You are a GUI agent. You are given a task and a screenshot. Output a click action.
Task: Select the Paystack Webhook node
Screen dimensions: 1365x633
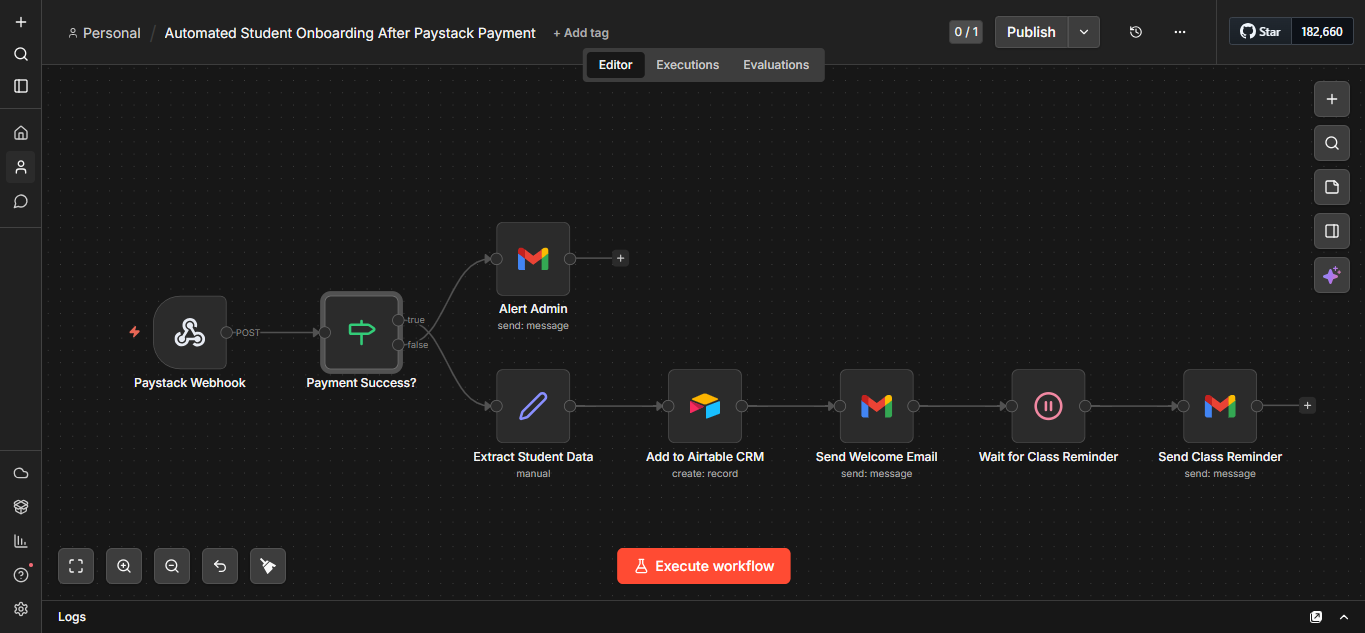190,332
